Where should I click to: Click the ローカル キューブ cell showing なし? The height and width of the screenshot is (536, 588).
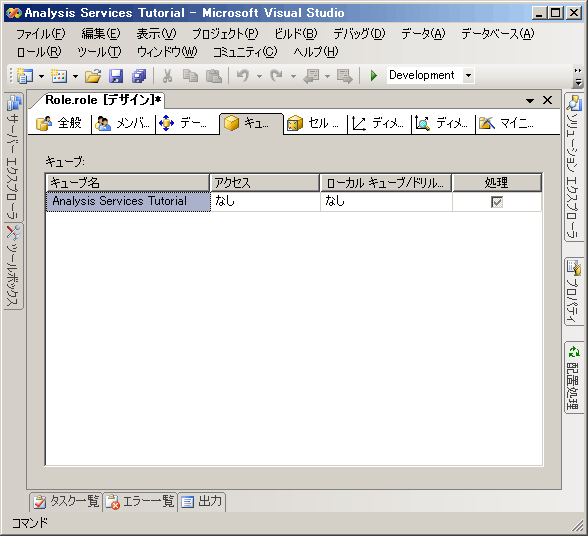pyautogui.click(x=386, y=201)
